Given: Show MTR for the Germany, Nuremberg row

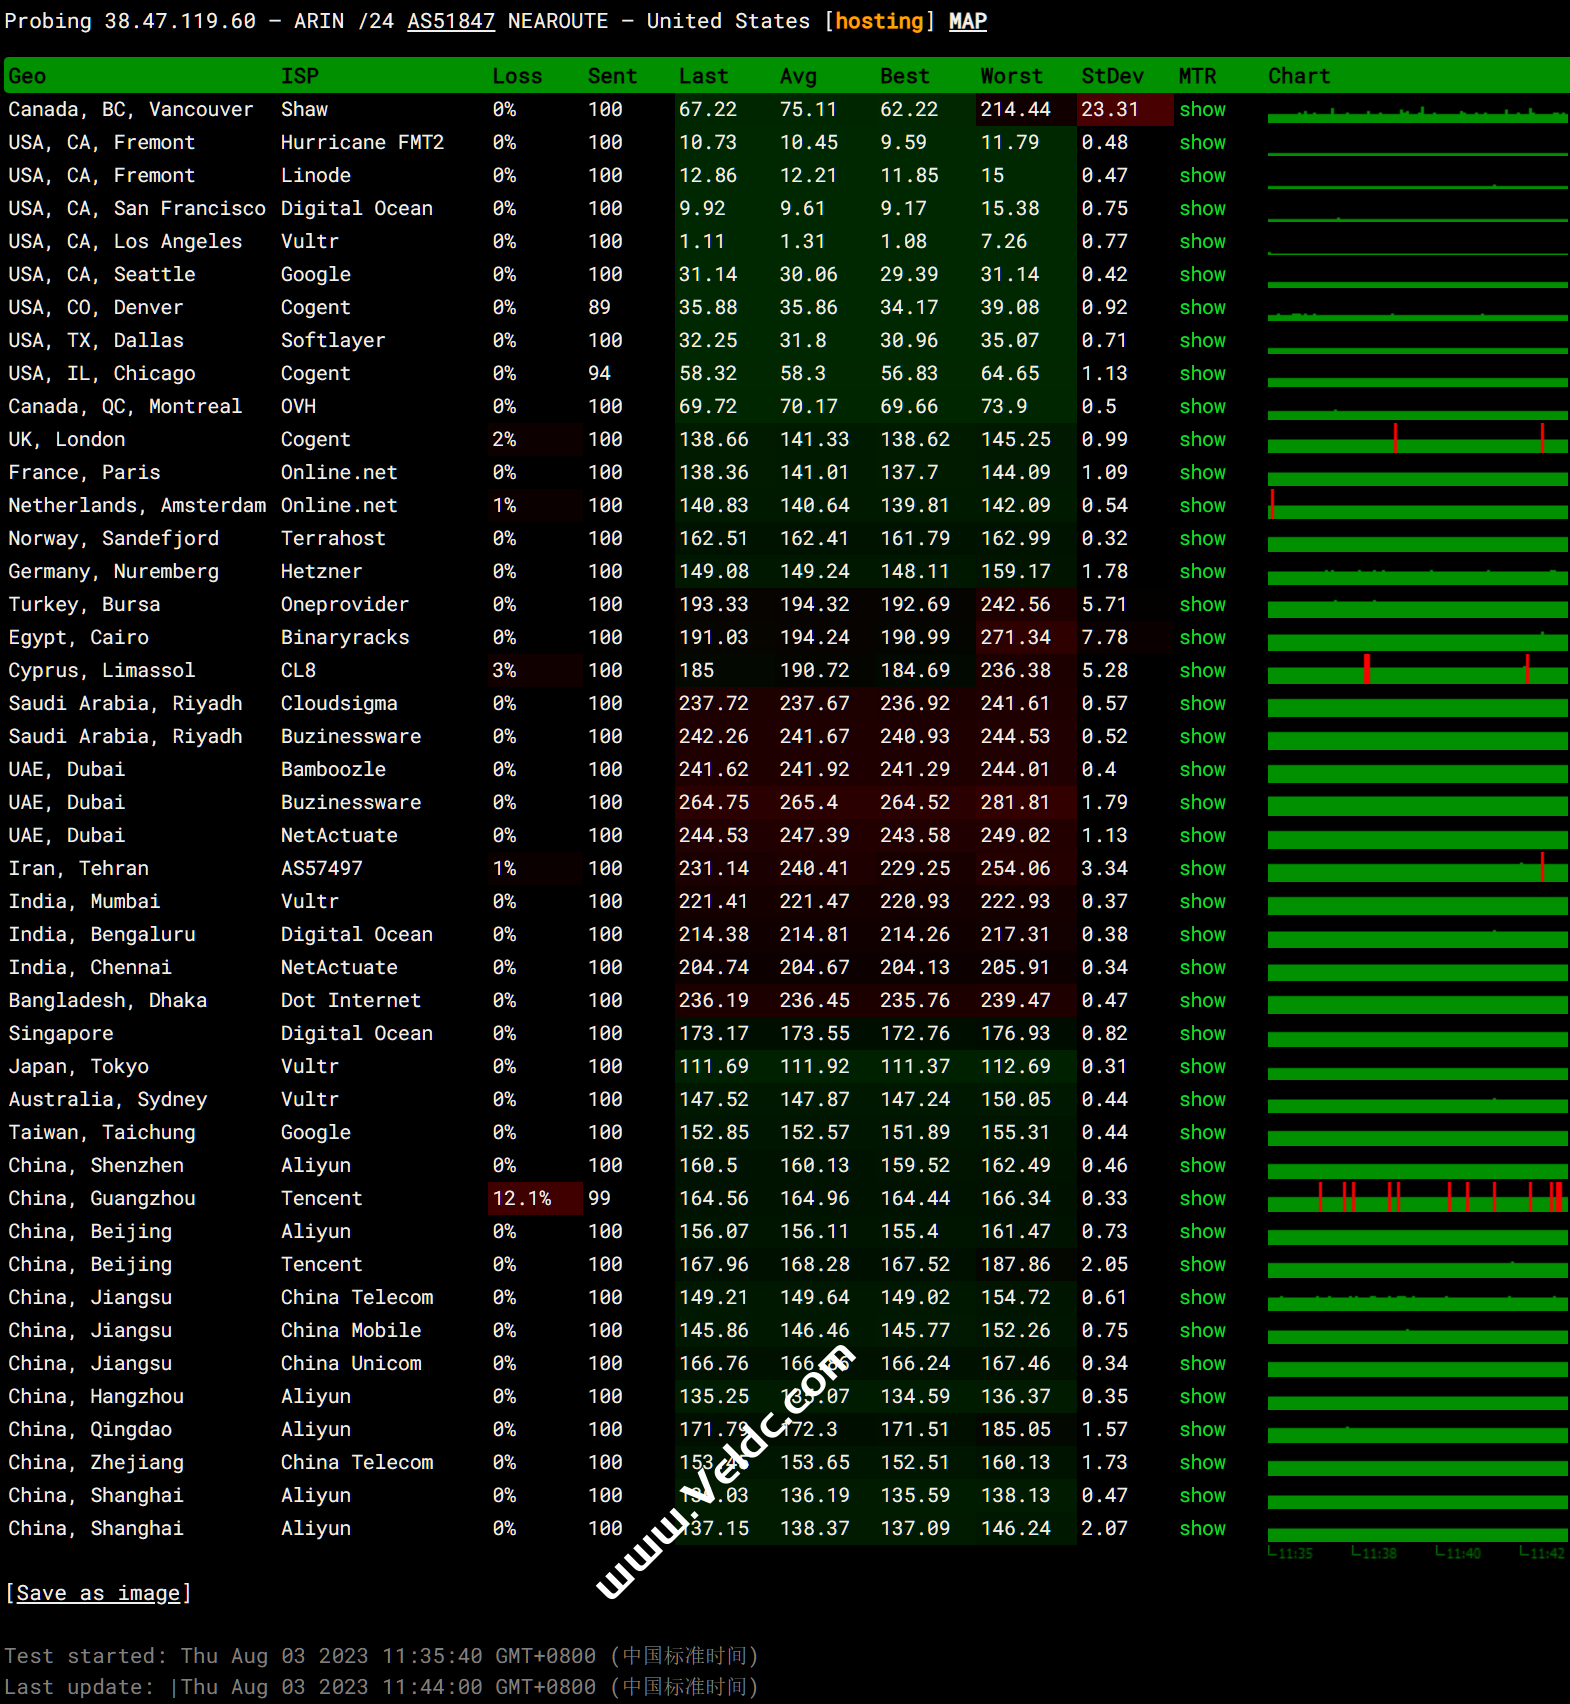Looking at the screenshot, I should click(x=1202, y=571).
